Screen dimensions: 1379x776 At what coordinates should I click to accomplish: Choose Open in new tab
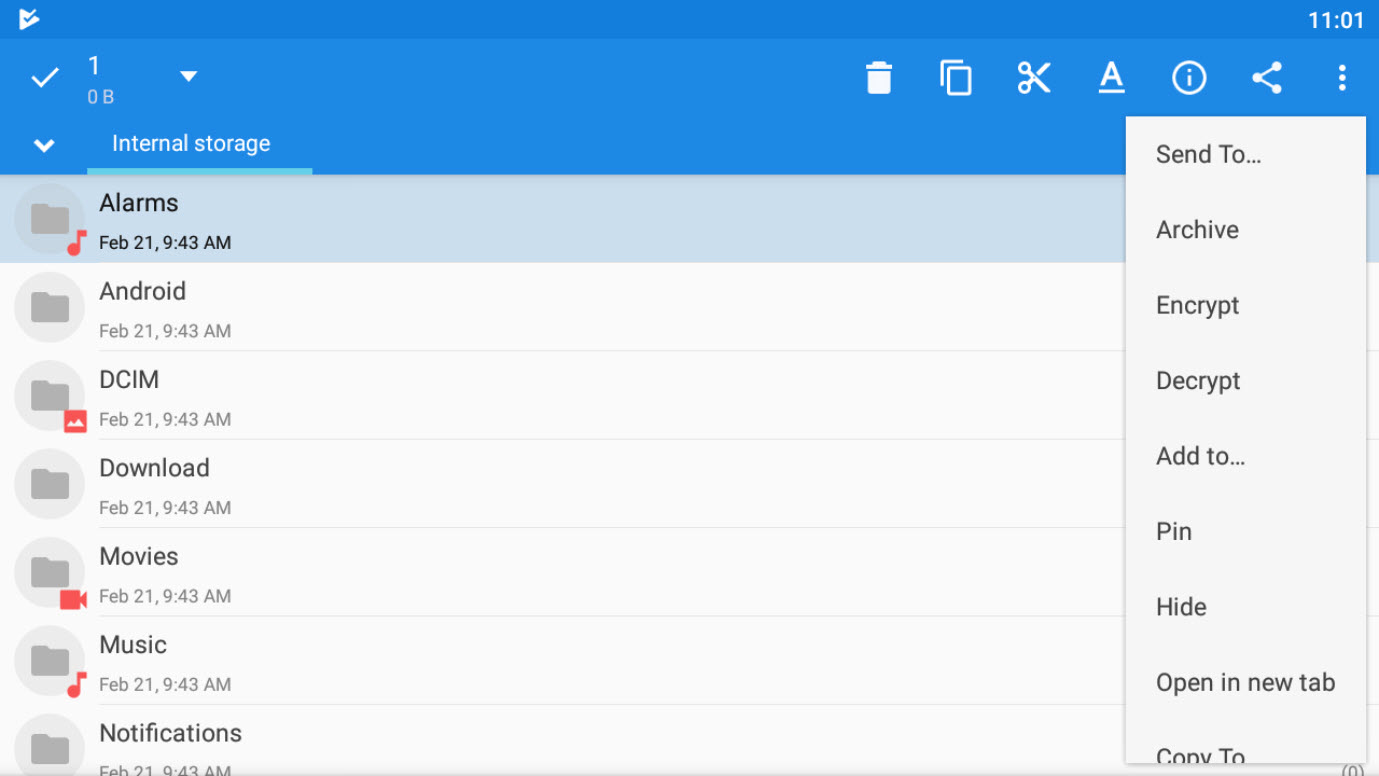(1245, 682)
